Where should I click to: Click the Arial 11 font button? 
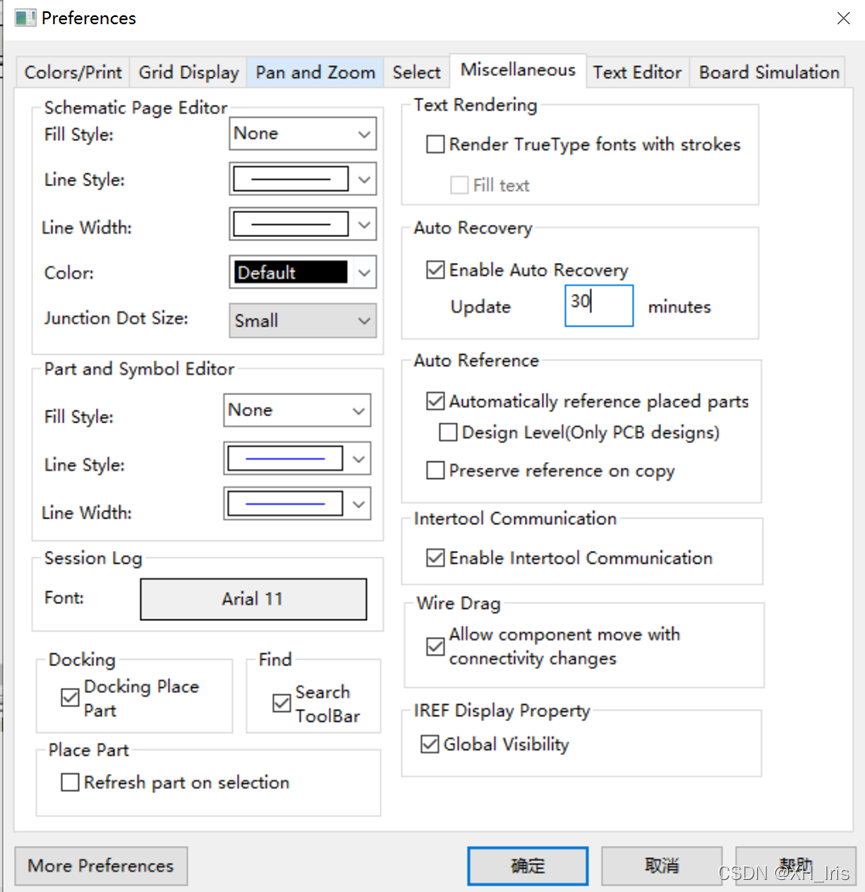point(253,599)
